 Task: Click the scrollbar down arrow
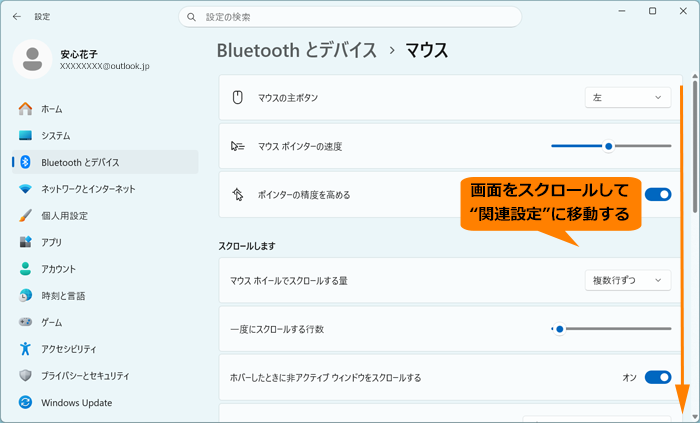[x=695, y=417]
